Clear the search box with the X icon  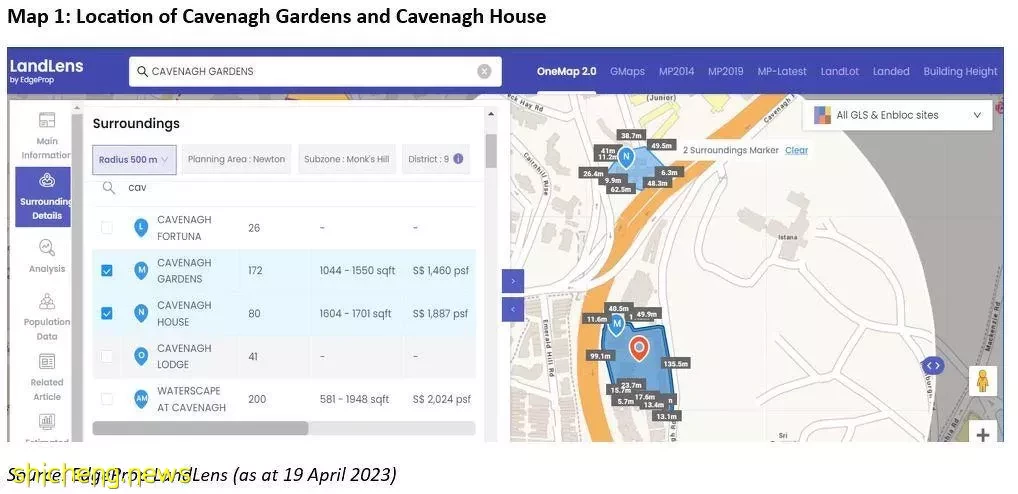pos(484,71)
